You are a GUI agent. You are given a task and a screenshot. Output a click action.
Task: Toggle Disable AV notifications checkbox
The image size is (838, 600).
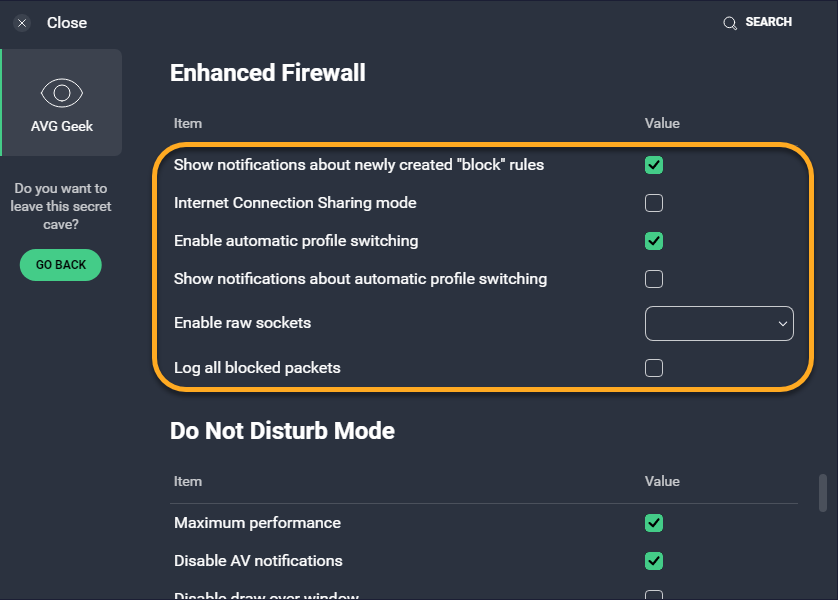tap(654, 561)
